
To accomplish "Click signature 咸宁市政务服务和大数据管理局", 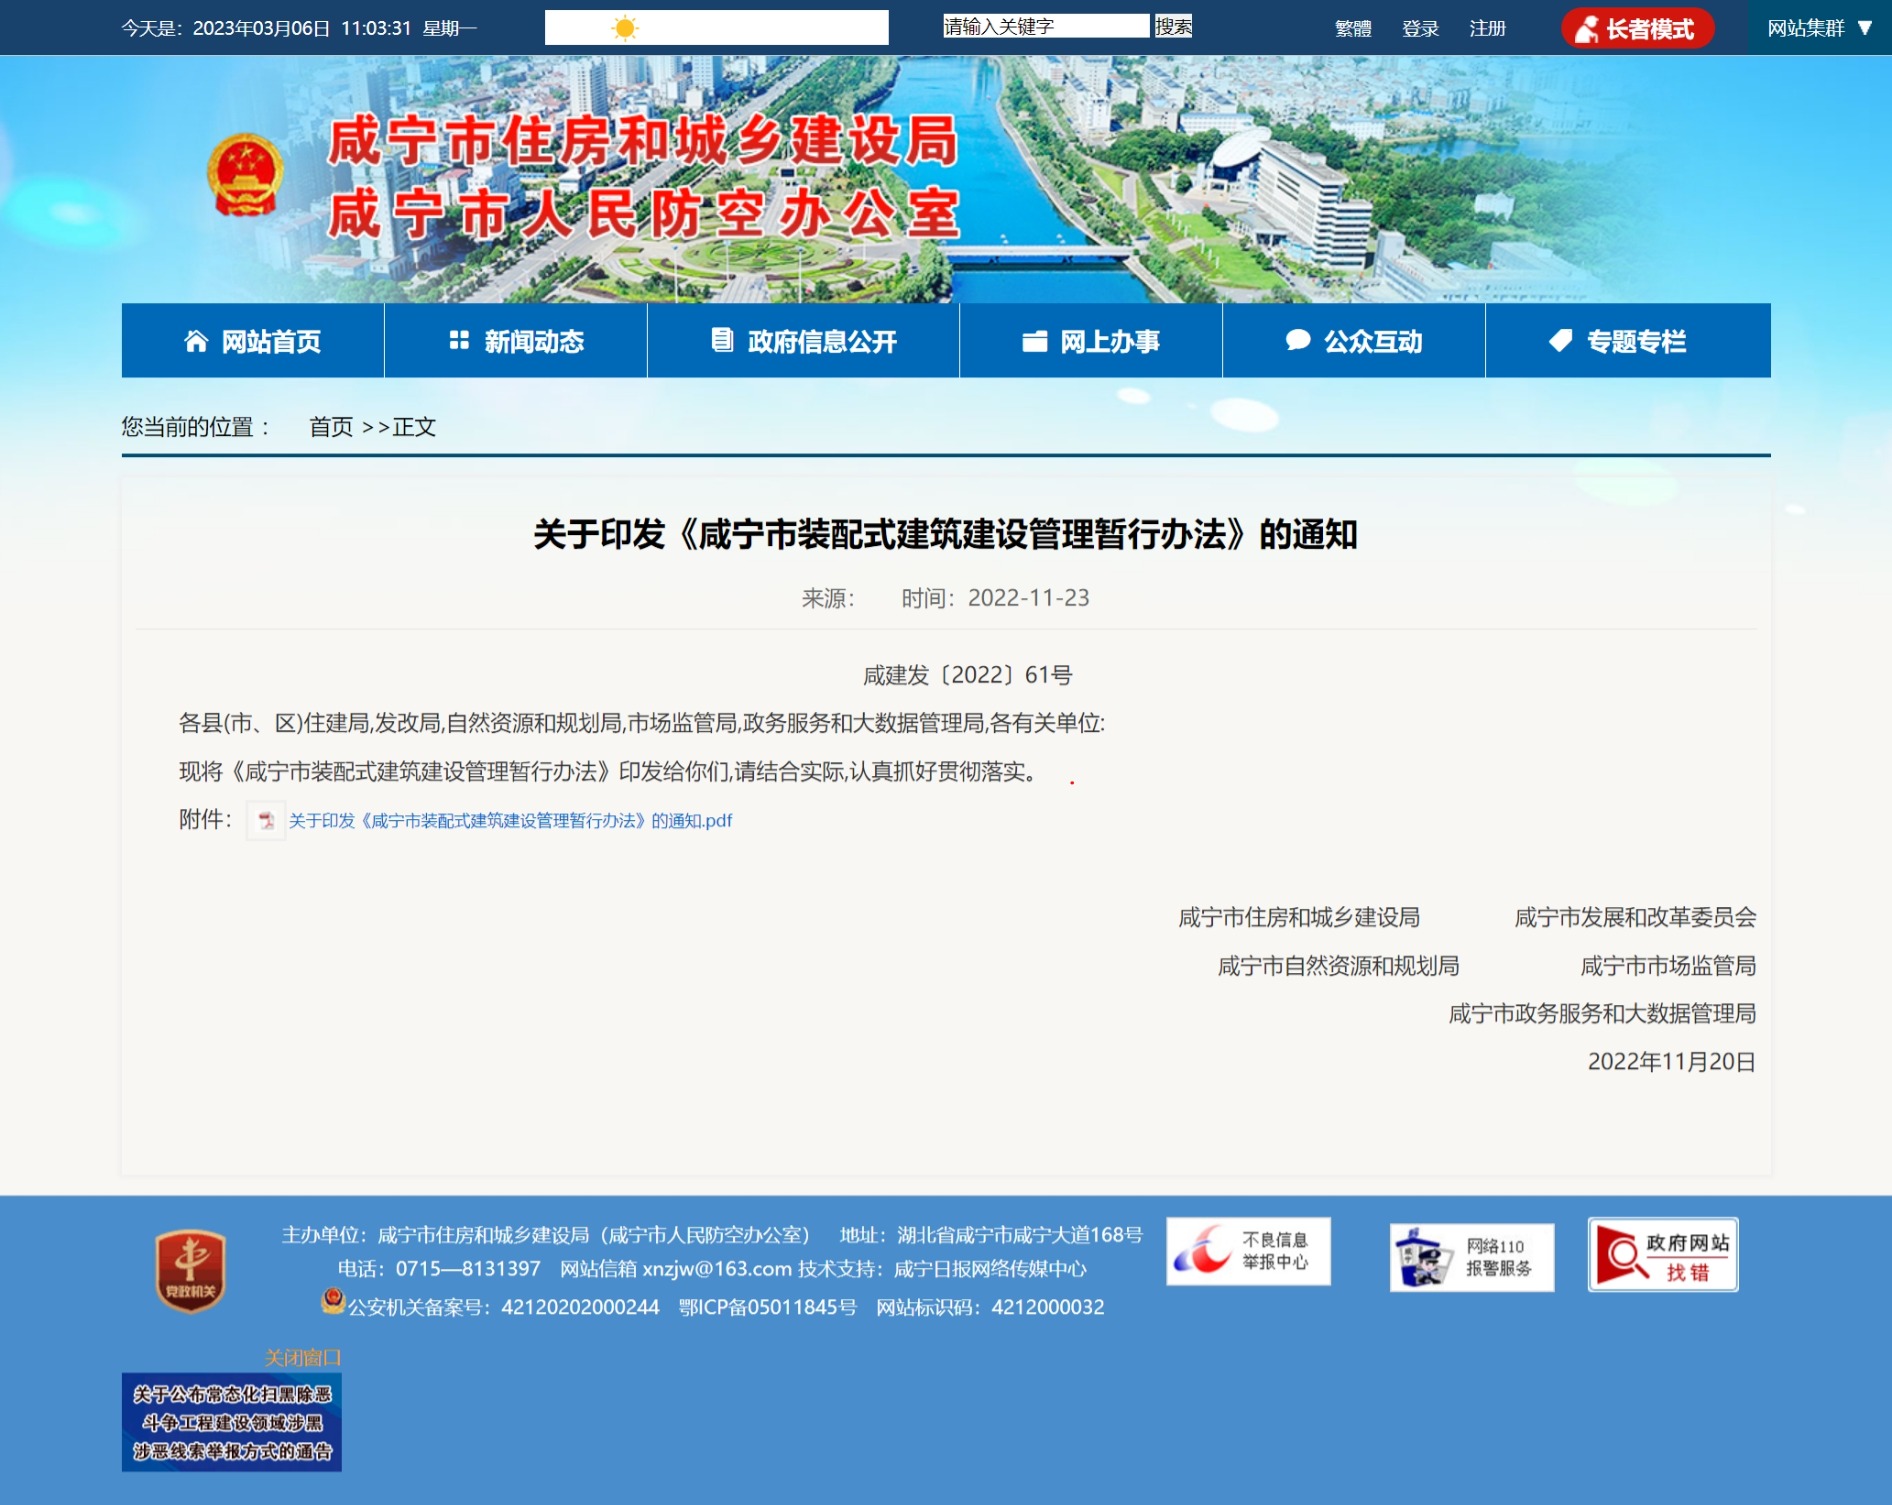I will [1602, 1014].
